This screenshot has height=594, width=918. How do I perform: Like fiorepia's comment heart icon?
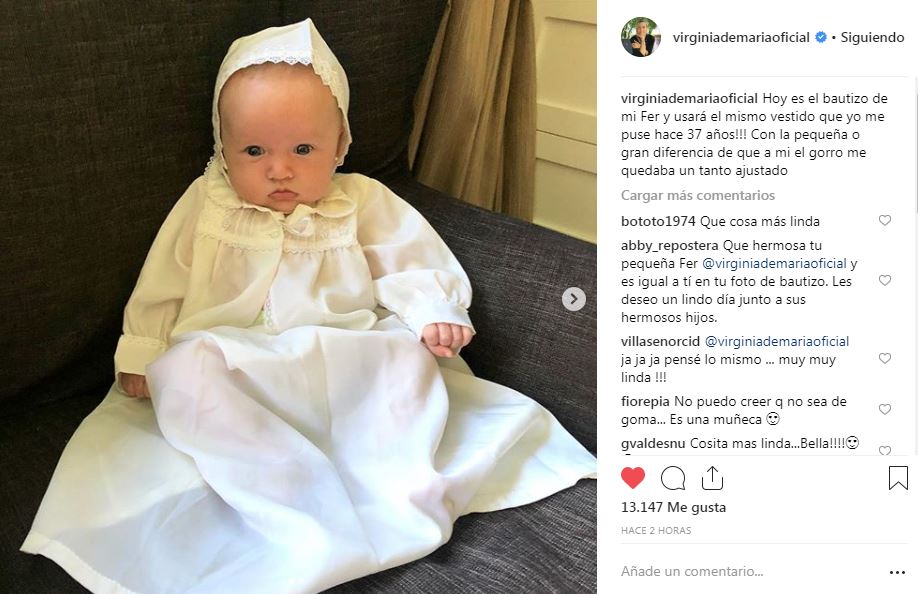tap(885, 409)
